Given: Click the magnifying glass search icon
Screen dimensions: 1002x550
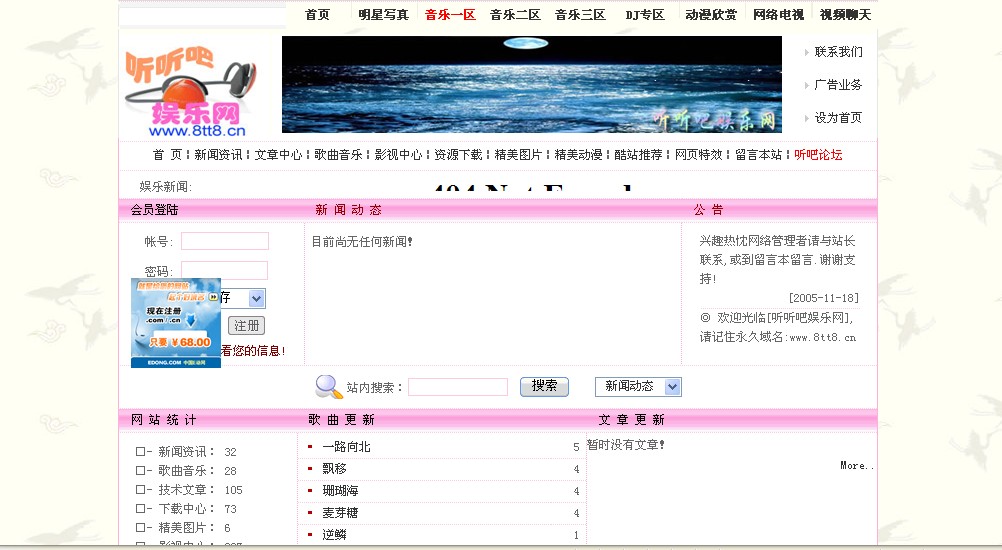Looking at the screenshot, I should point(328,386).
